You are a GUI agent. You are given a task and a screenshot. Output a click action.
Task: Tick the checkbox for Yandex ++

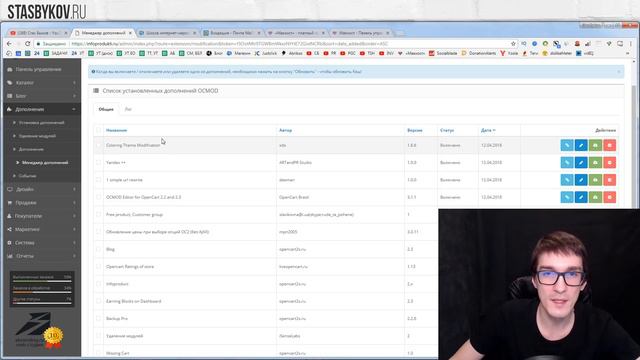(98, 162)
